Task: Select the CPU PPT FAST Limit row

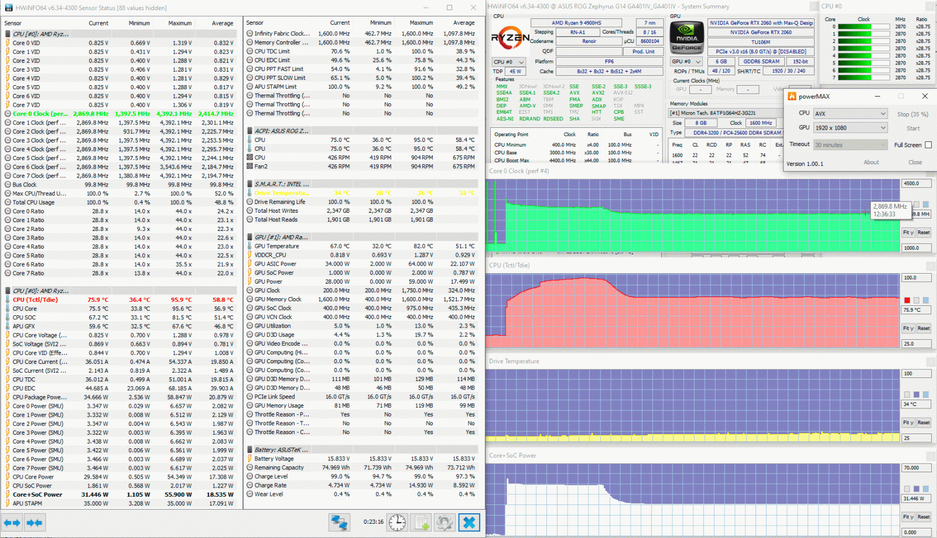Action: point(362,69)
